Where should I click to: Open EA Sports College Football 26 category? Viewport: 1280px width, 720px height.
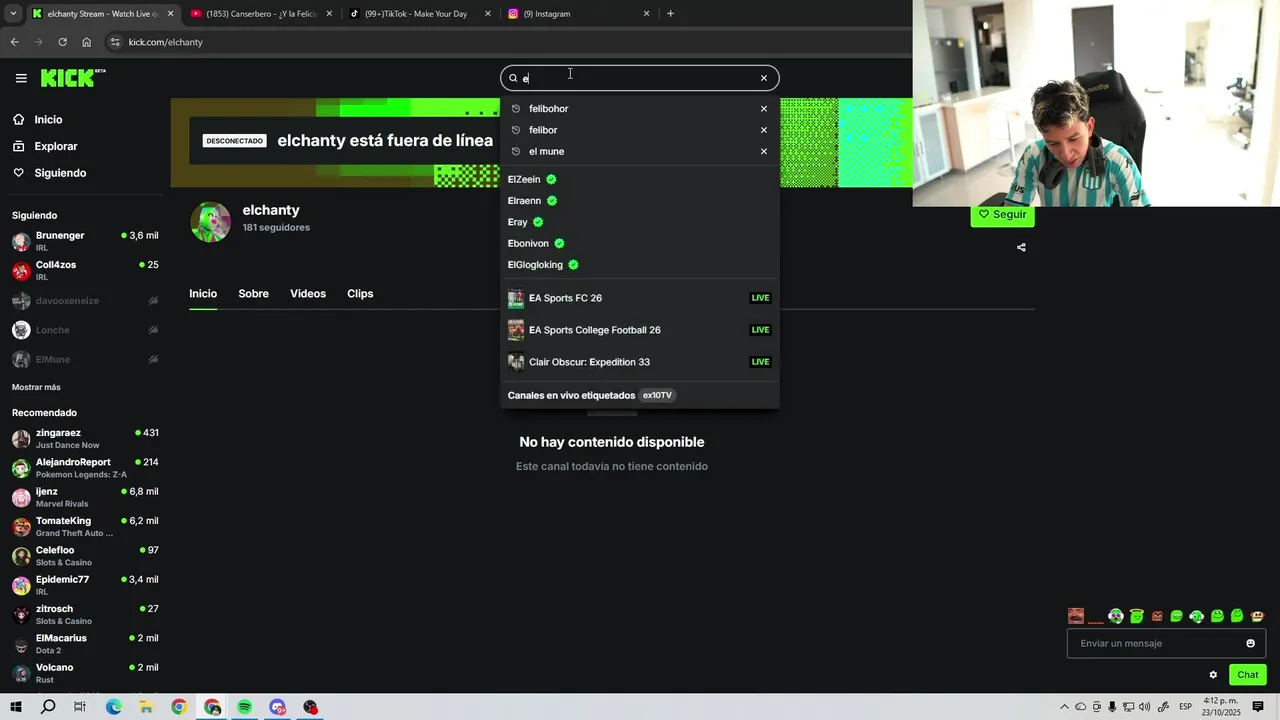pos(639,330)
